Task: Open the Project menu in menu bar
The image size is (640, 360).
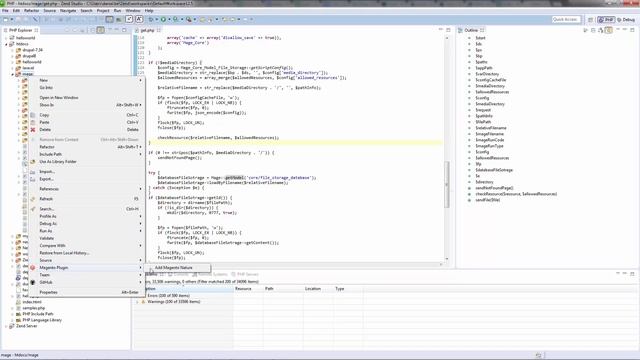Action: (103, 11)
